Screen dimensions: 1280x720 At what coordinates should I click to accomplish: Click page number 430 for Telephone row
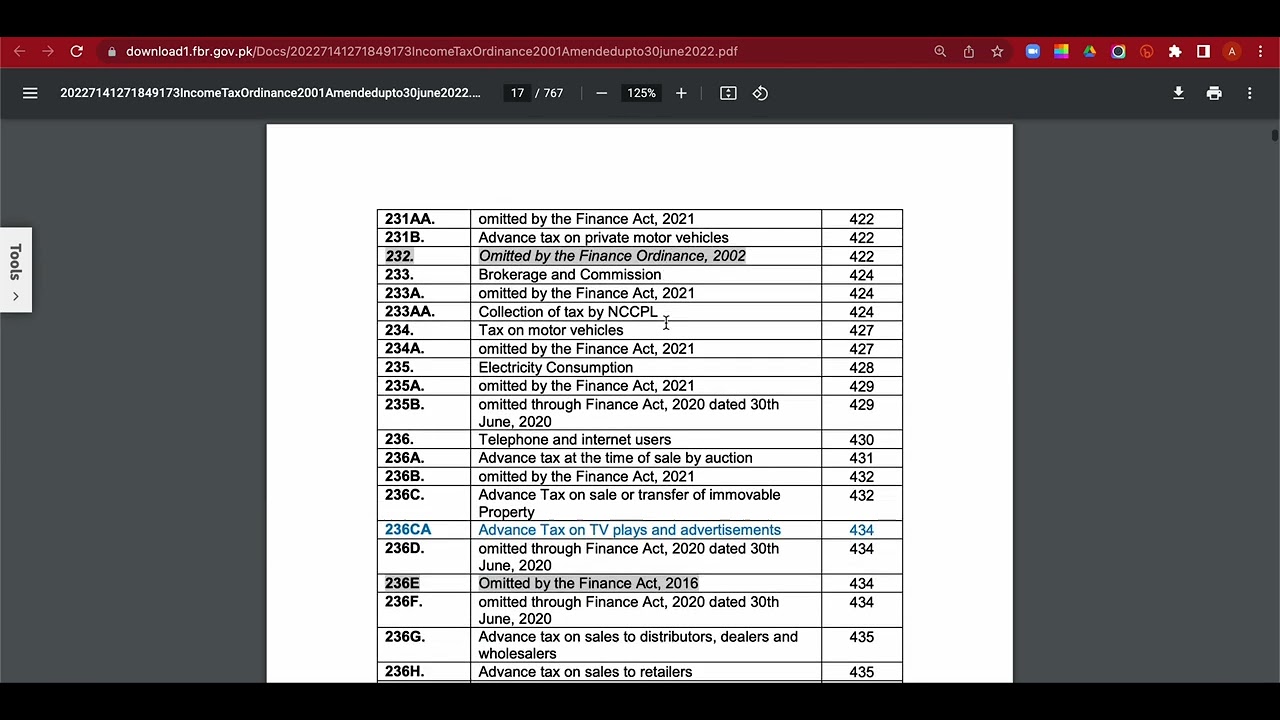[x=861, y=440]
